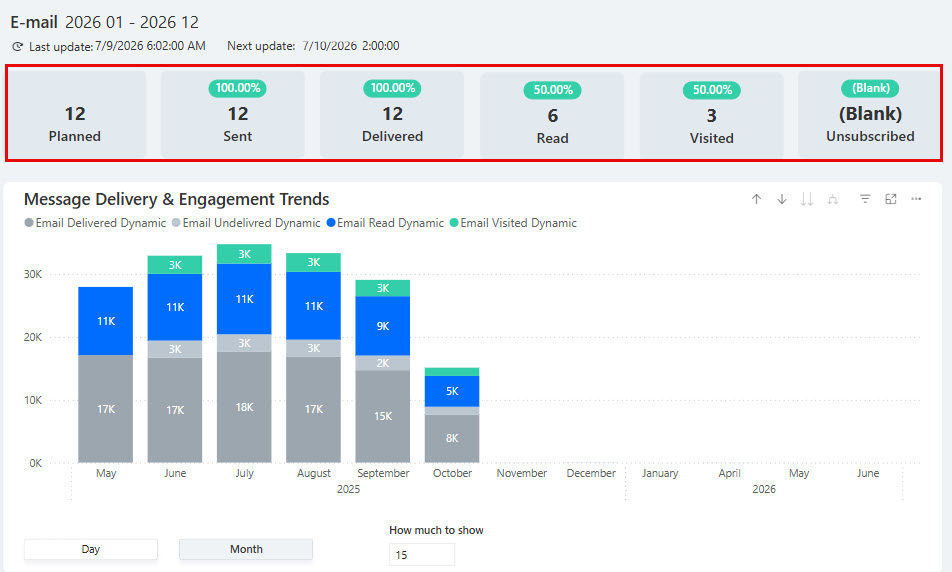952x572 pixels.
Task: Click the drill up arrow icon
Action: (756, 199)
